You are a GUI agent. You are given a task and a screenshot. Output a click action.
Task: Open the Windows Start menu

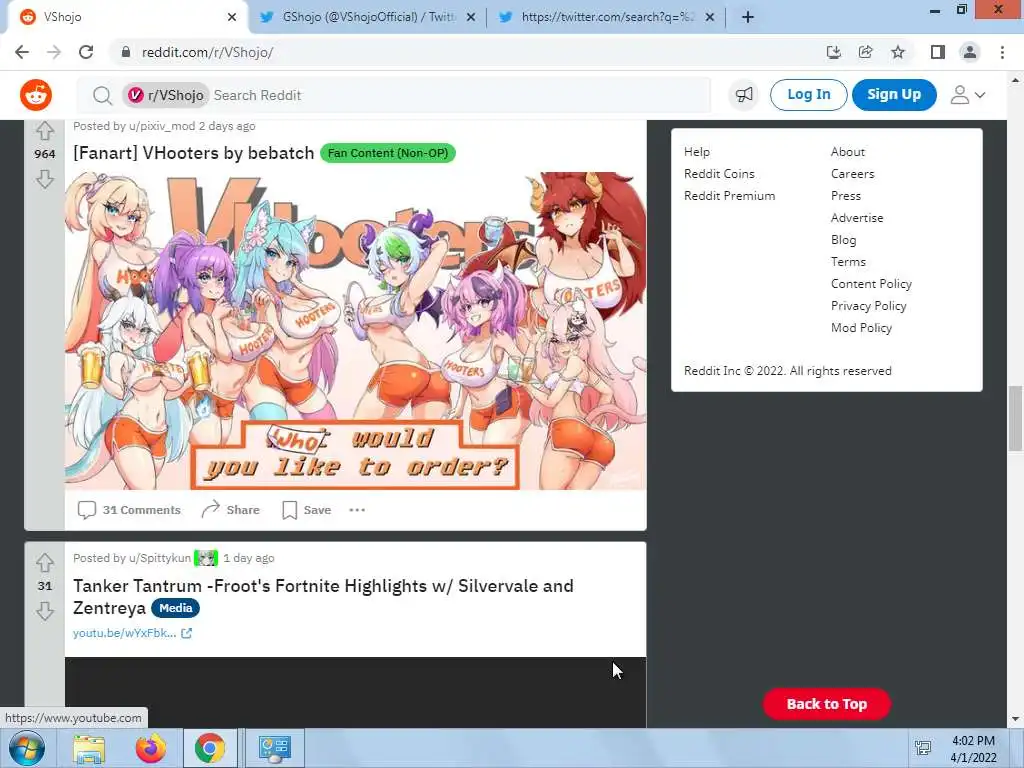pos(27,748)
